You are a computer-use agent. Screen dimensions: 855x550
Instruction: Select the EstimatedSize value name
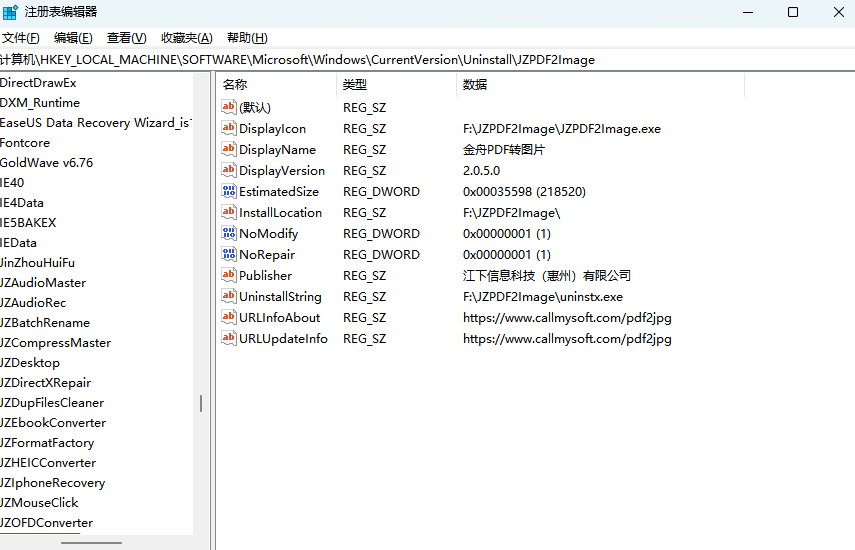tap(279, 191)
